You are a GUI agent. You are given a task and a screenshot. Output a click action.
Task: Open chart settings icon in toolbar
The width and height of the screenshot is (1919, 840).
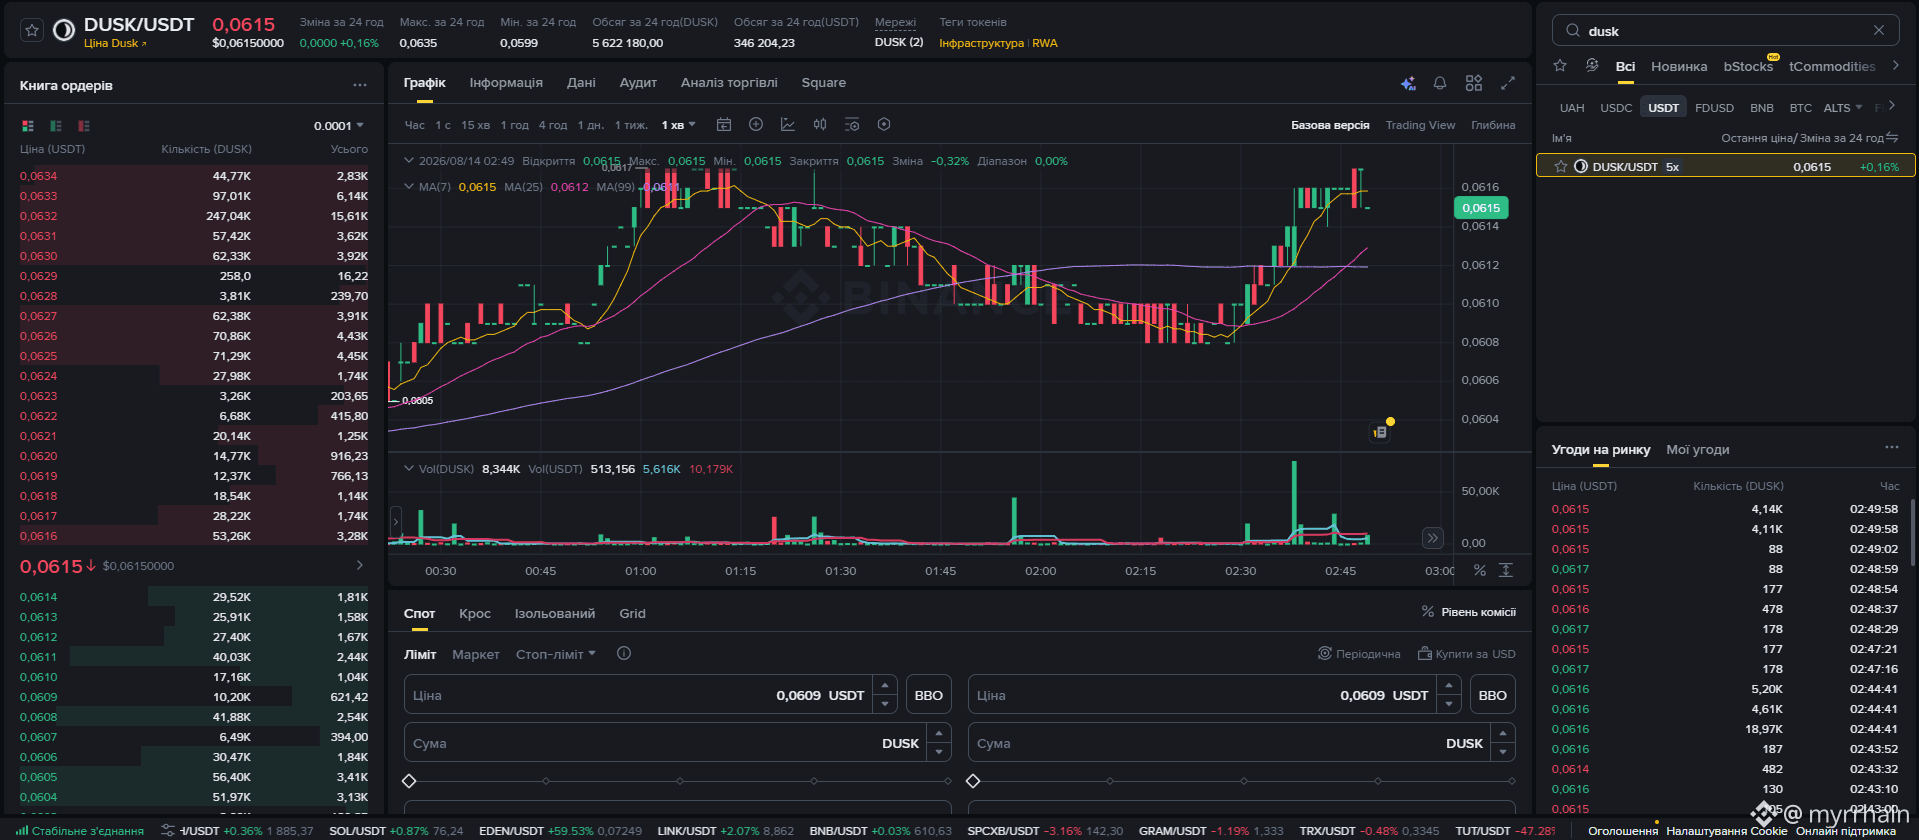tap(852, 125)
